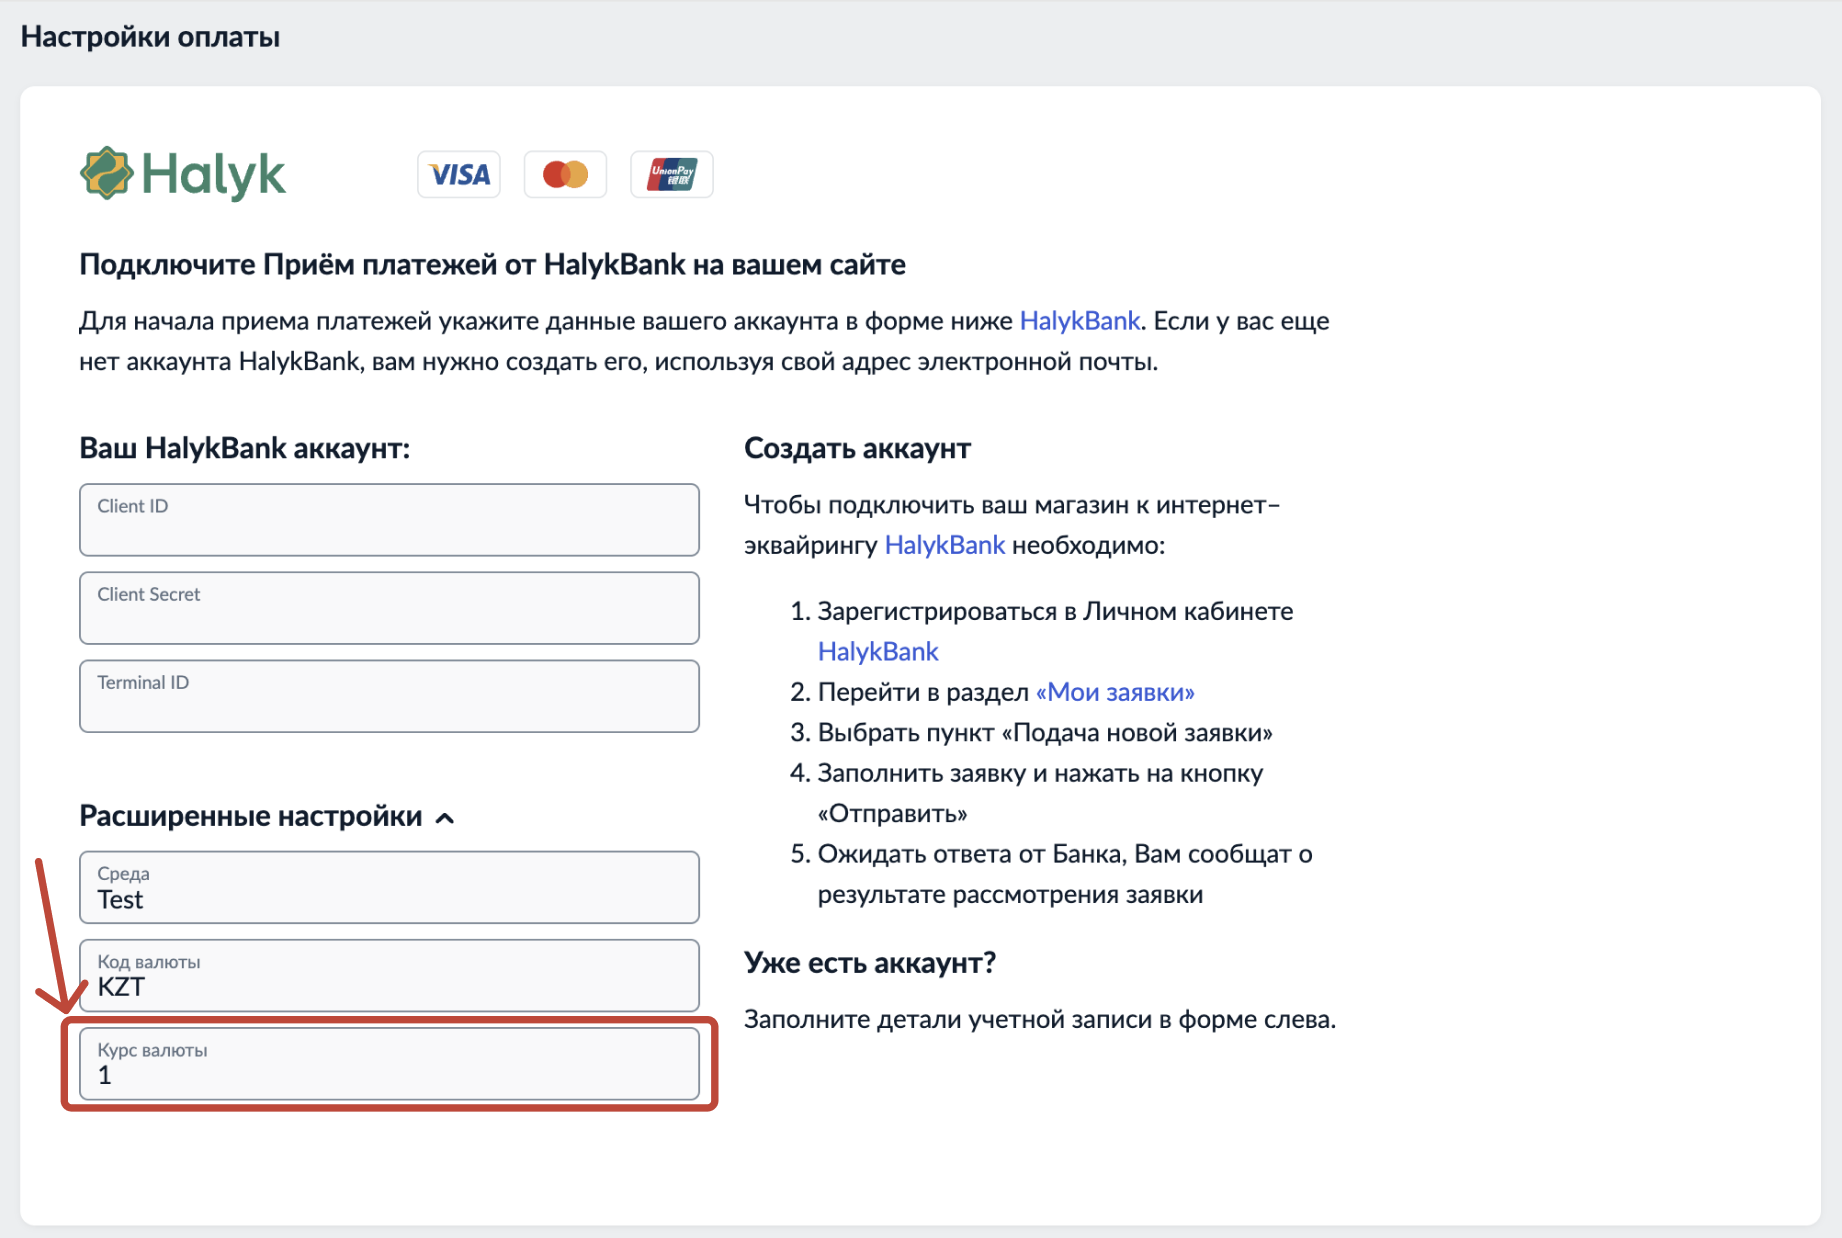
Task: Click the Halyk logo
Action: click(x=183, y=175)
